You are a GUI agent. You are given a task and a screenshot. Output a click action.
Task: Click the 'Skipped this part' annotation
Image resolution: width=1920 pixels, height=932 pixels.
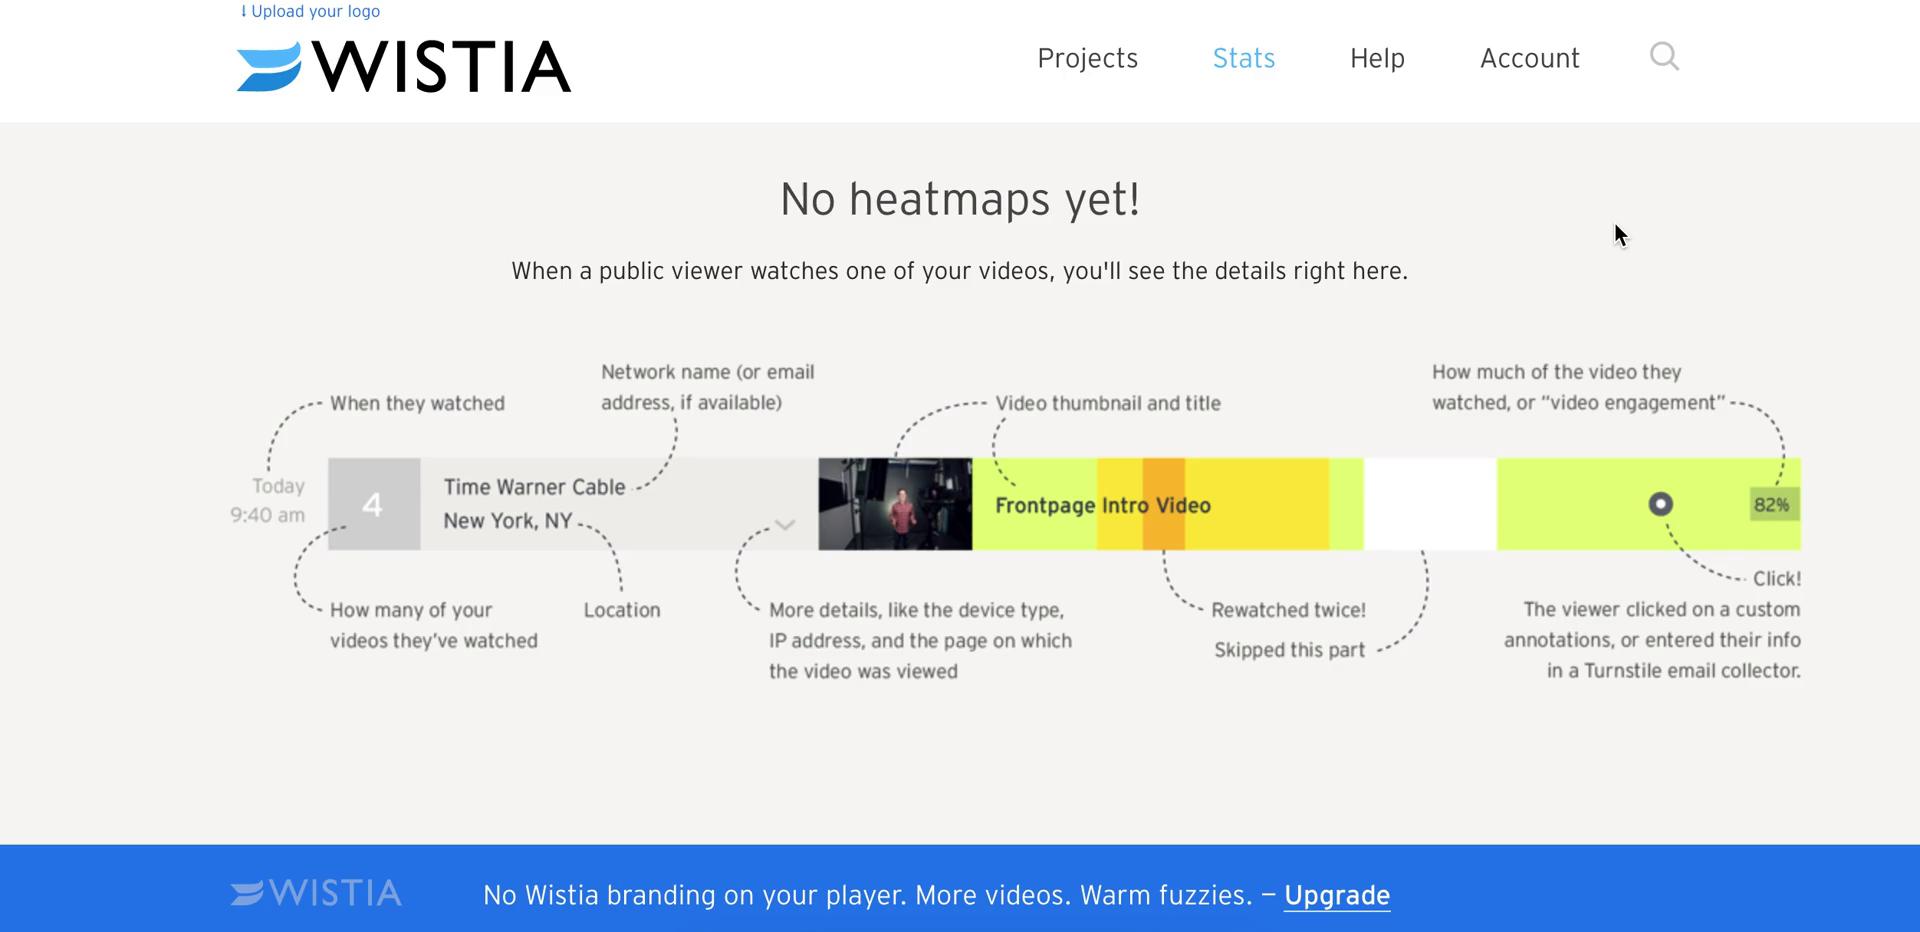[x=1289, y=650]
